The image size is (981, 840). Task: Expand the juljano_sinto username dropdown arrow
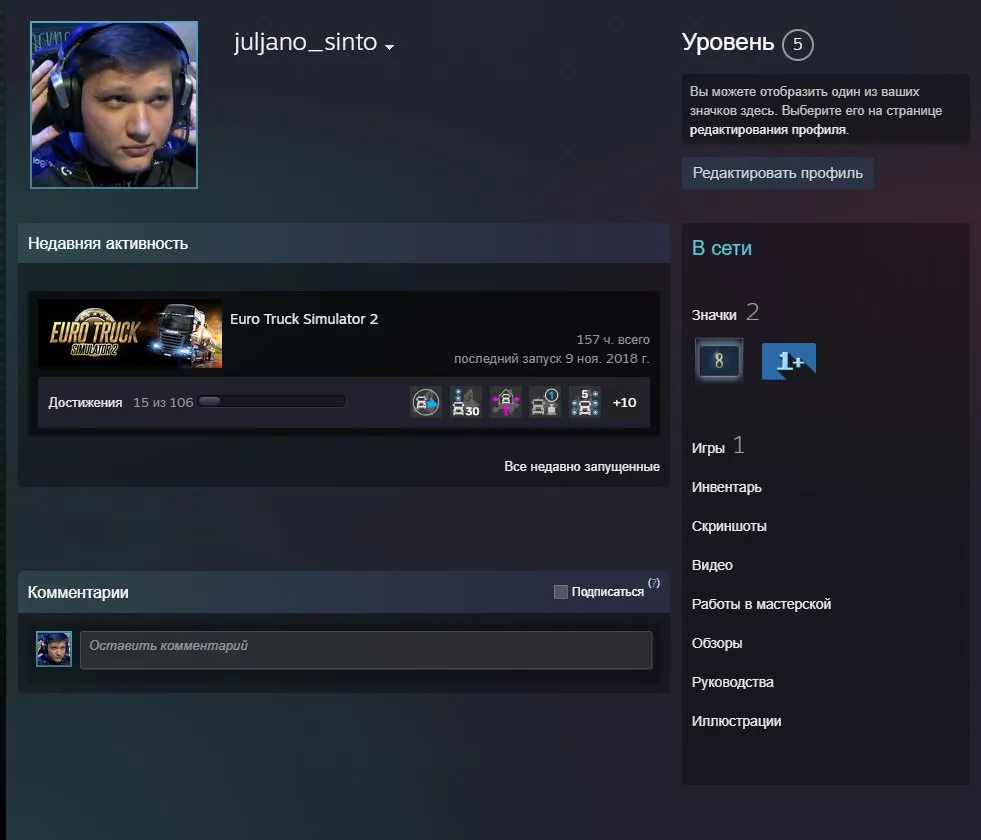tap(389, 47)
